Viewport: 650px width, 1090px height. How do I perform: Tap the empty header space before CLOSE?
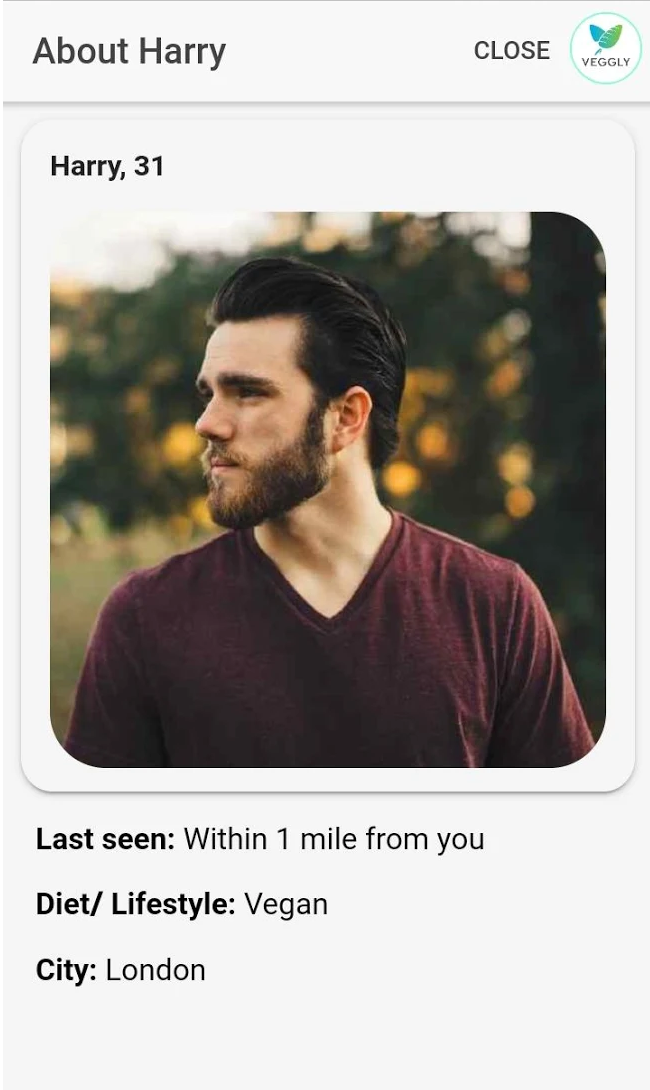[x=350, y=51]
